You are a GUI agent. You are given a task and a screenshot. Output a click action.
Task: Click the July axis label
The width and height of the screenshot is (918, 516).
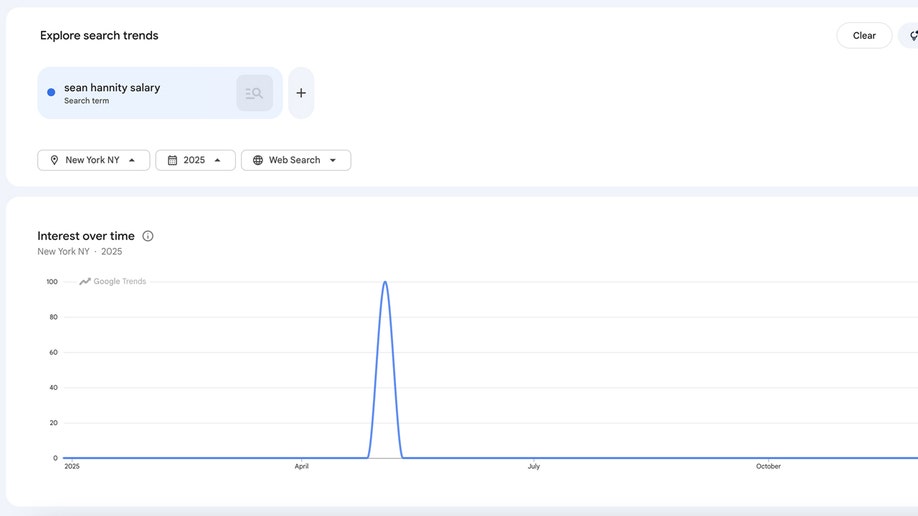tap(533, 466)
